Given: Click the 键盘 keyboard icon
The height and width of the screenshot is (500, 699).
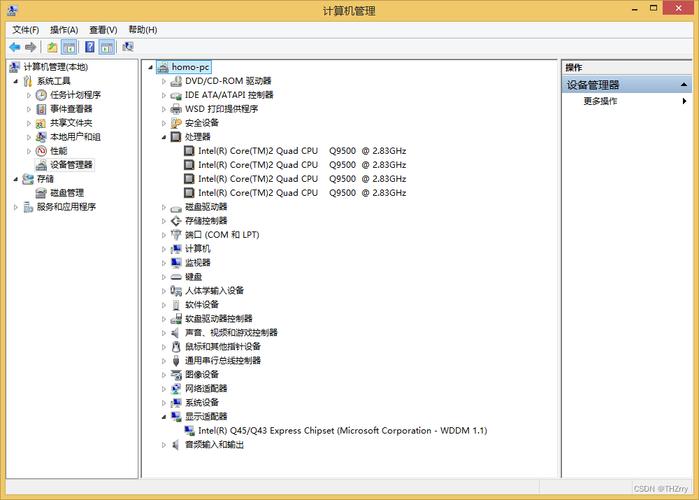Looking at the screenshot, I should click(x=176, y=277).
